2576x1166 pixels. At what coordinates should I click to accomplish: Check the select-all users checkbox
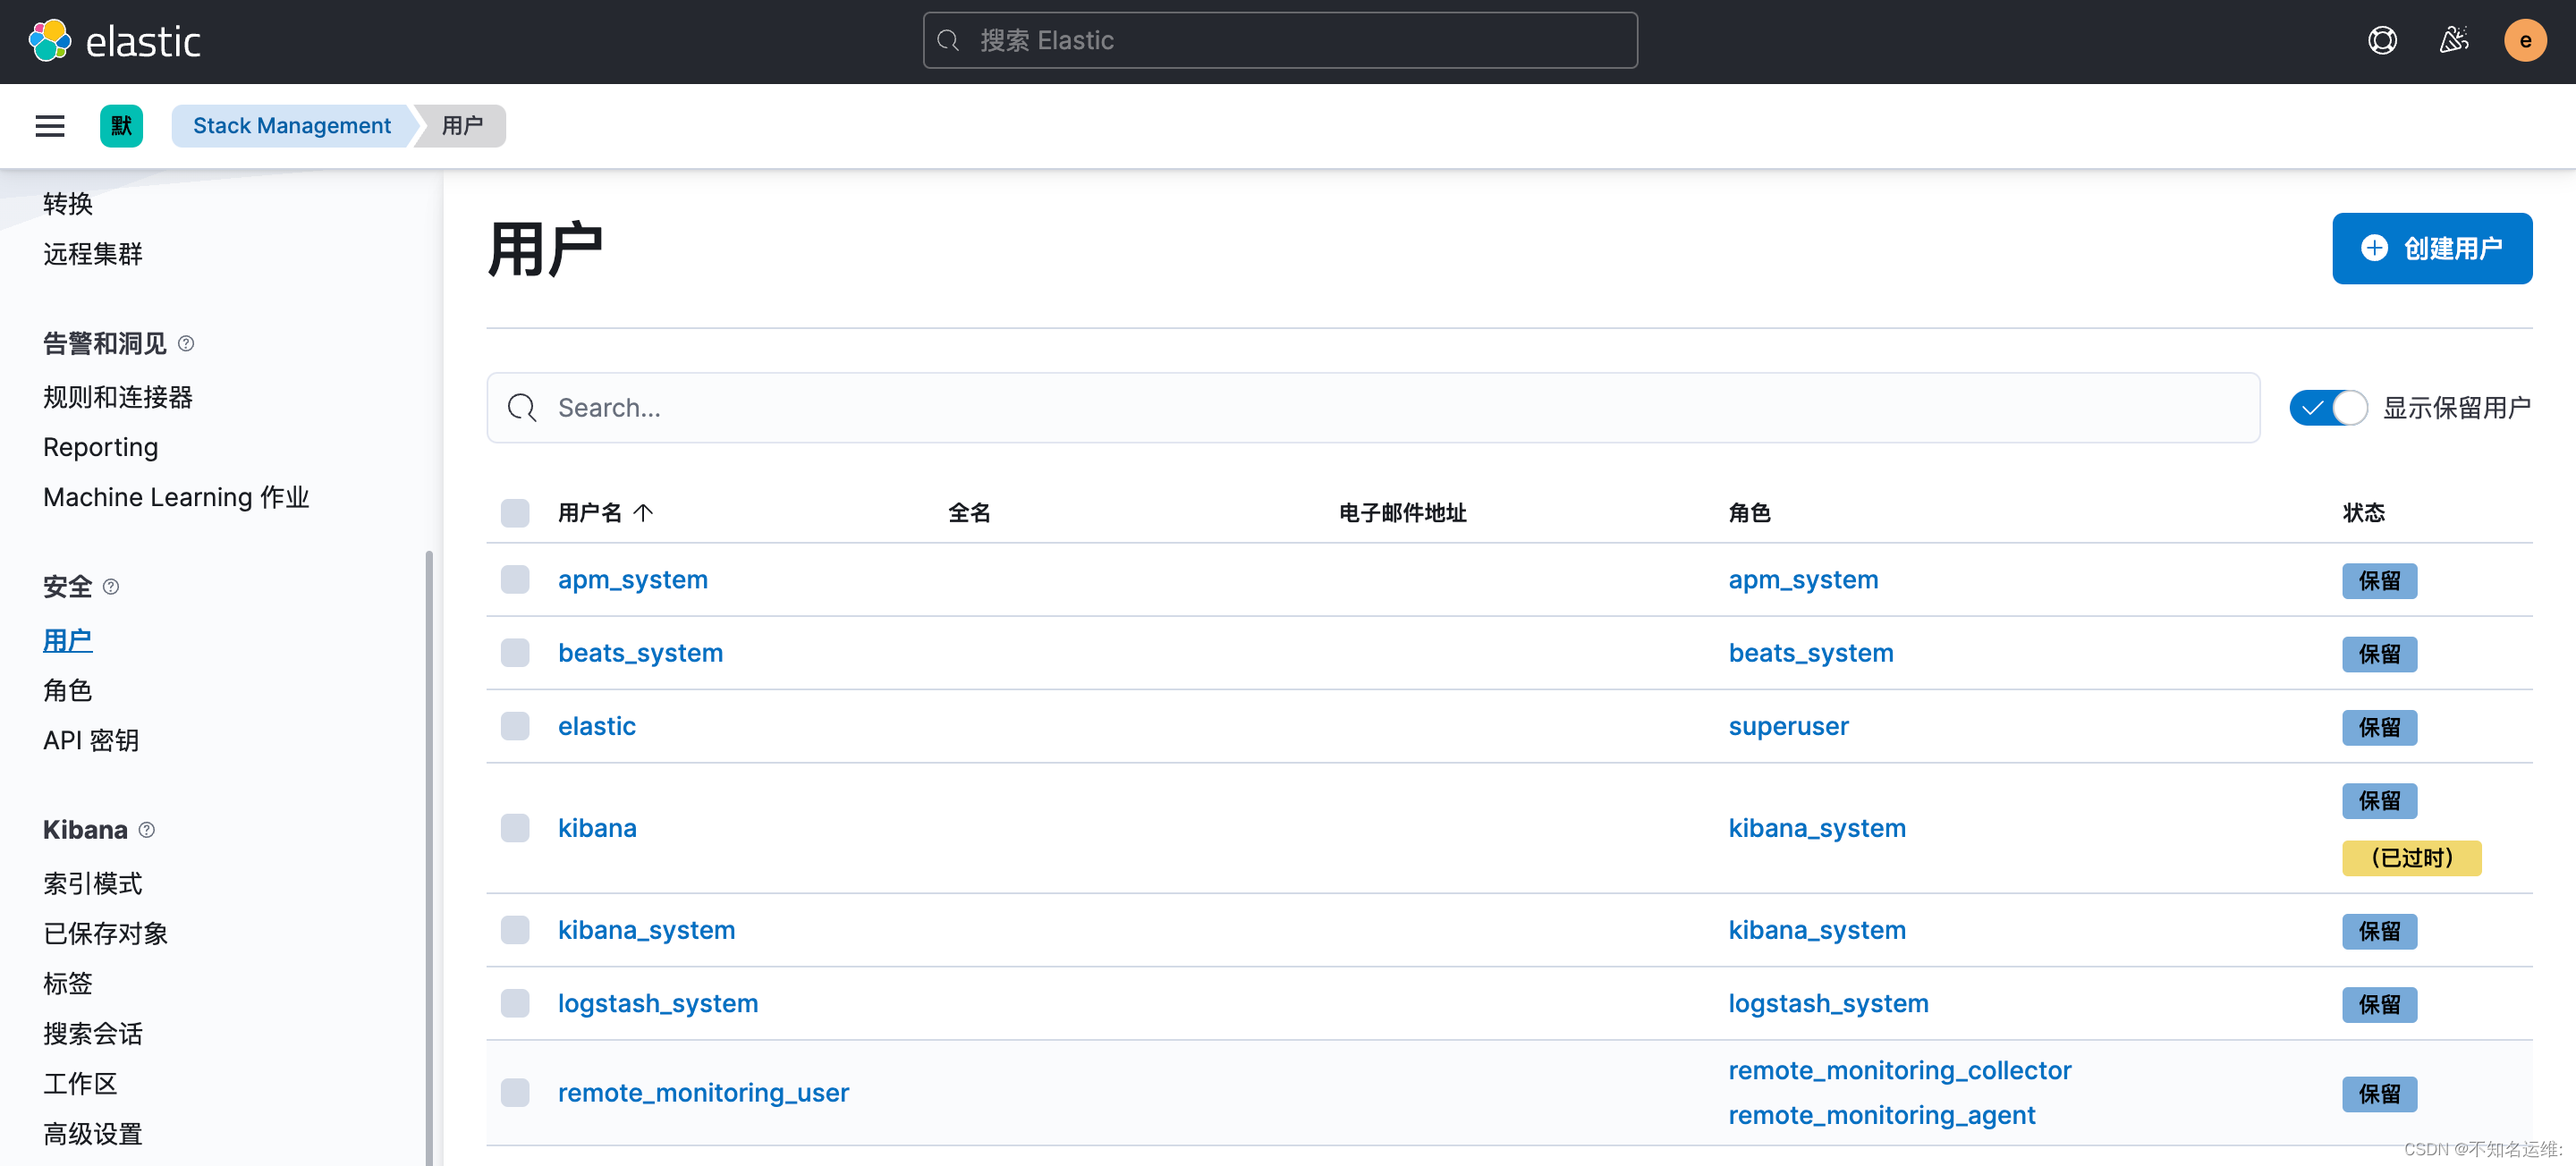click(515, 513)
